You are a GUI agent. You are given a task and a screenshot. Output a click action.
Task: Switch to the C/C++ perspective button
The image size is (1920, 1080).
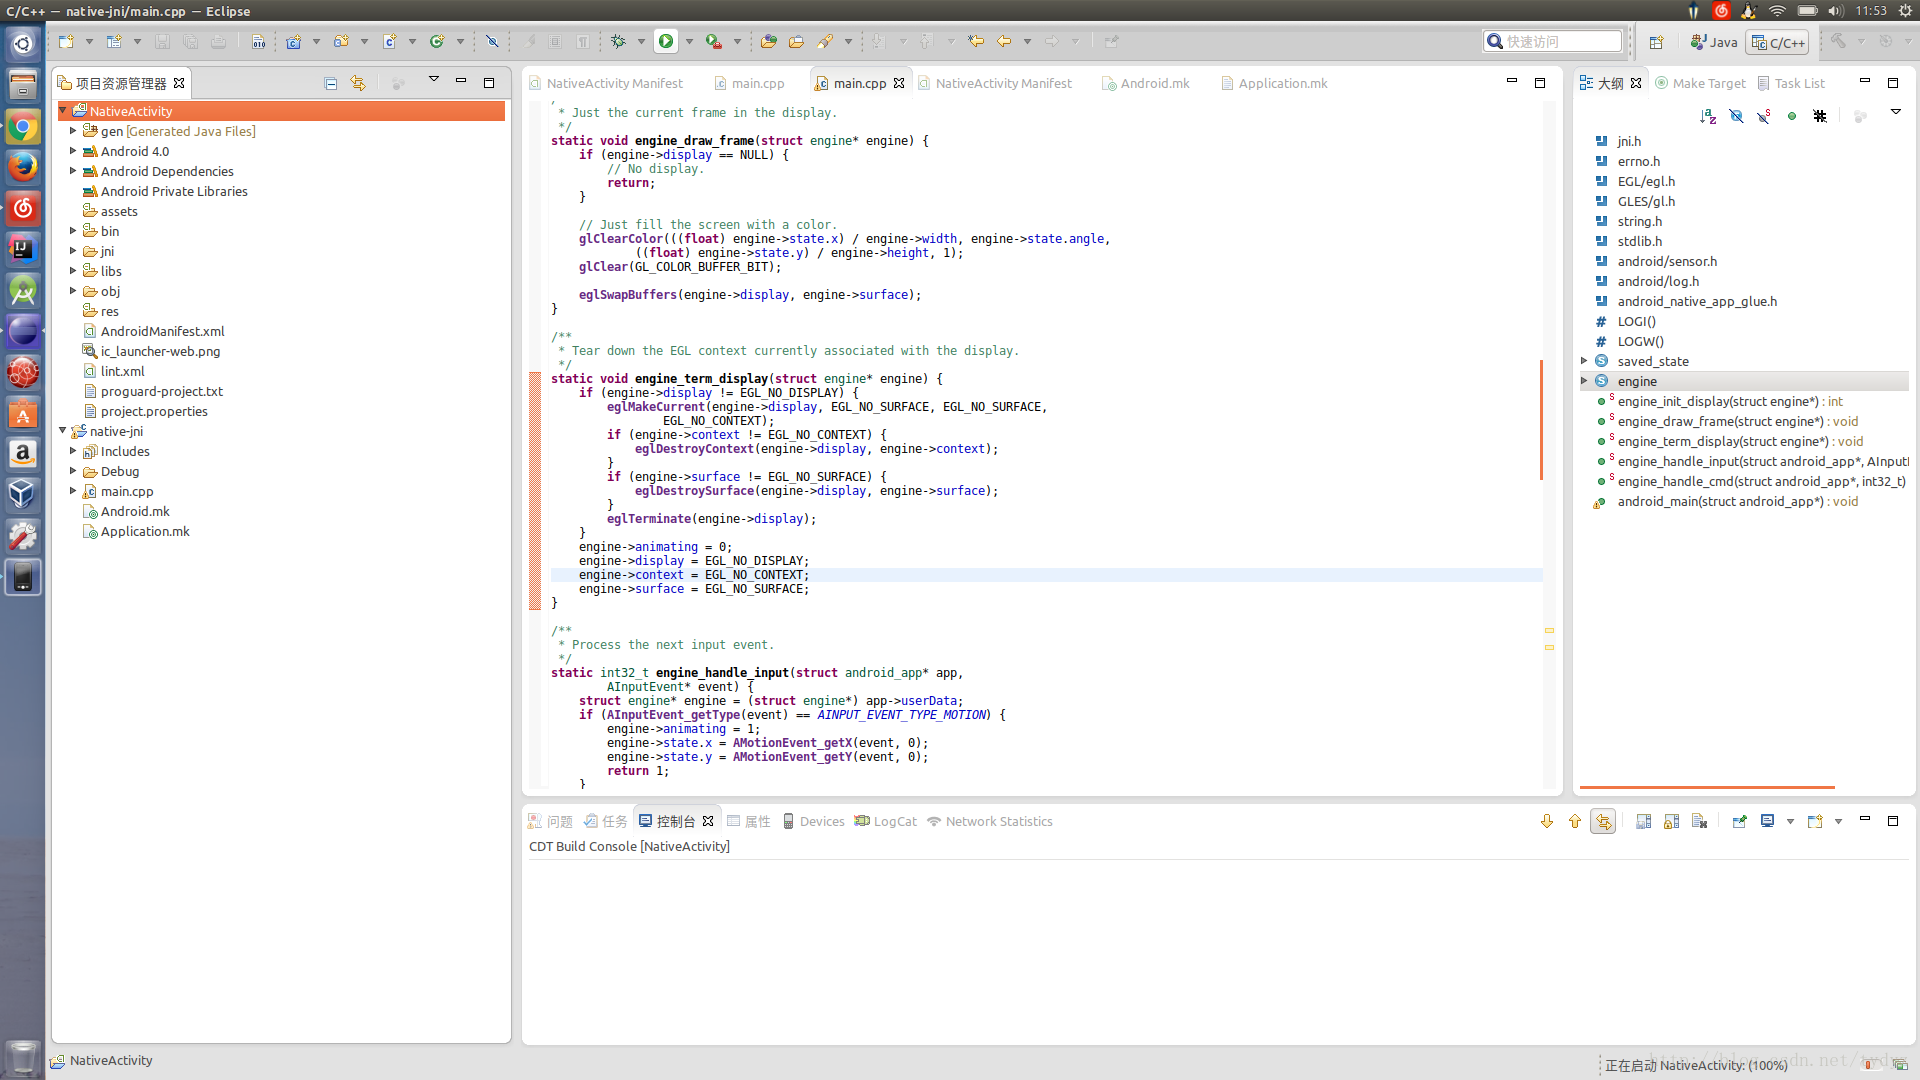[x=1778, y=42]
